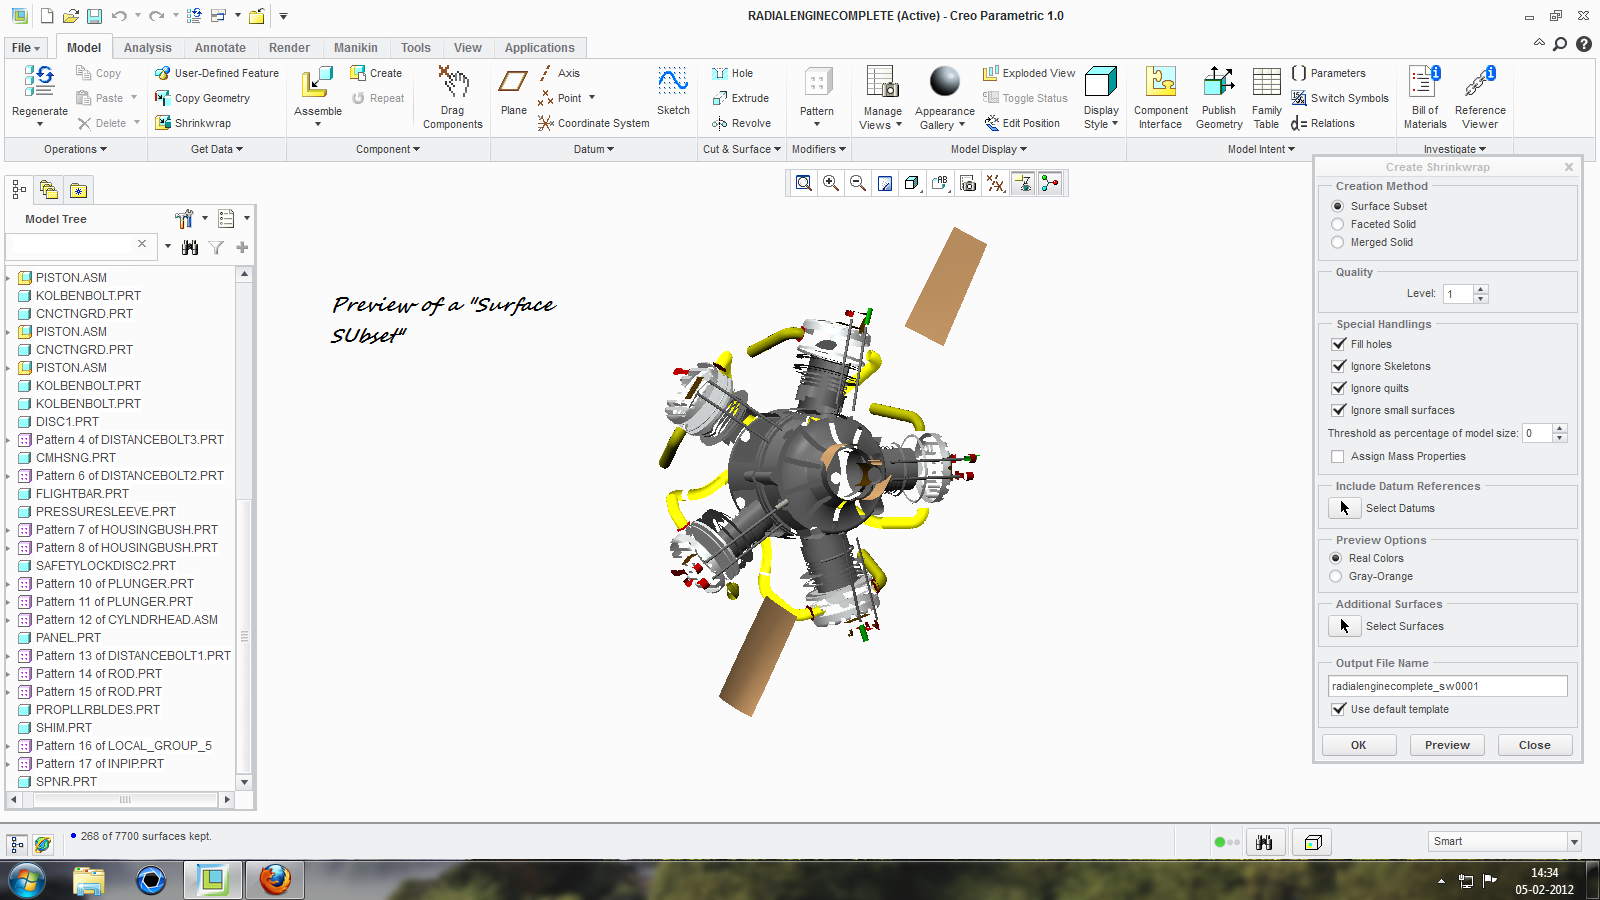Open the Datum group dropdown

tap(594, 149)
